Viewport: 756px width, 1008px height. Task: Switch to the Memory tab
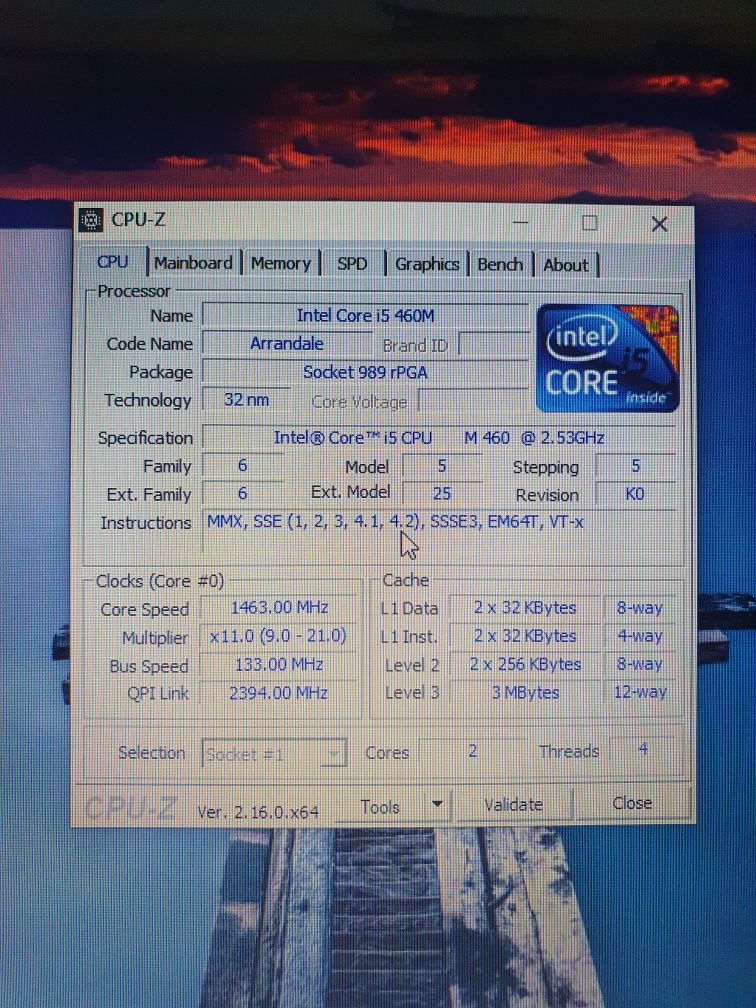click(280, 264)
